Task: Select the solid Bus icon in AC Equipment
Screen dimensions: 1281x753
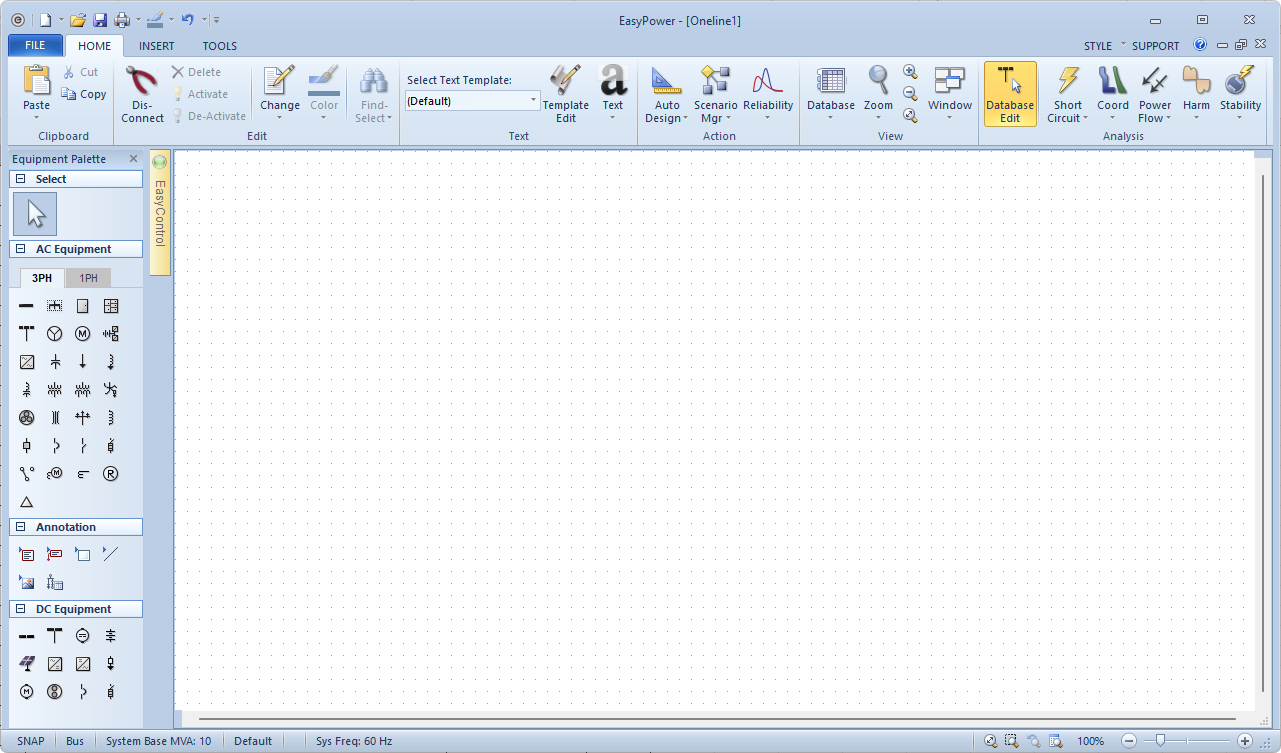Action: point(27,306)
